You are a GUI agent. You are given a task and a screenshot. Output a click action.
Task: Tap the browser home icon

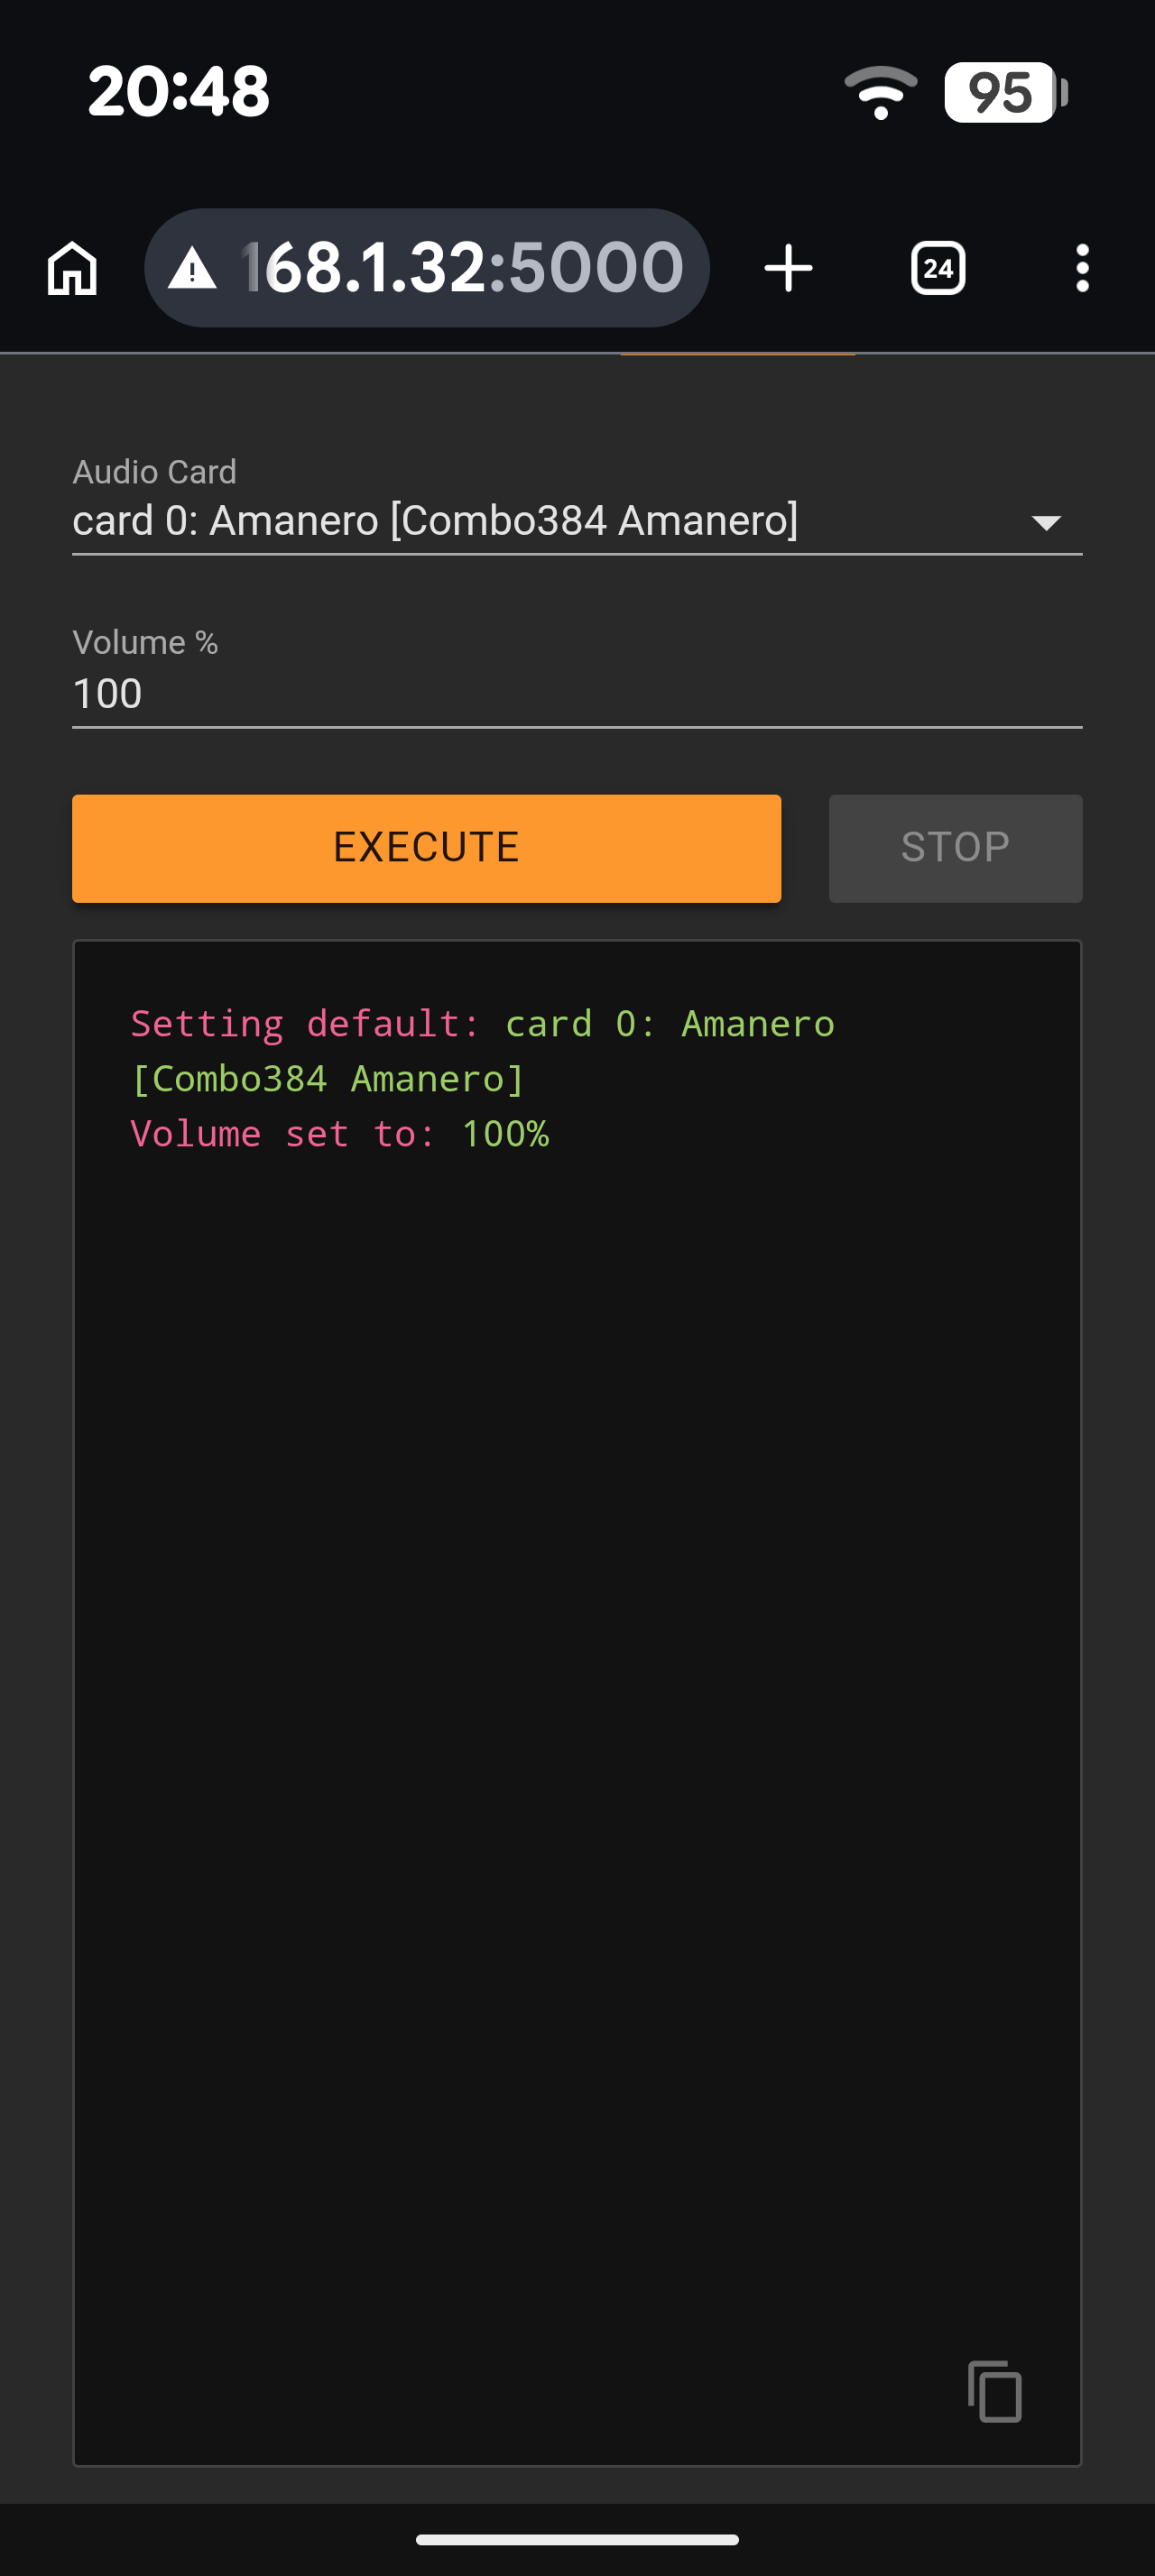click(x=72, y=268)
